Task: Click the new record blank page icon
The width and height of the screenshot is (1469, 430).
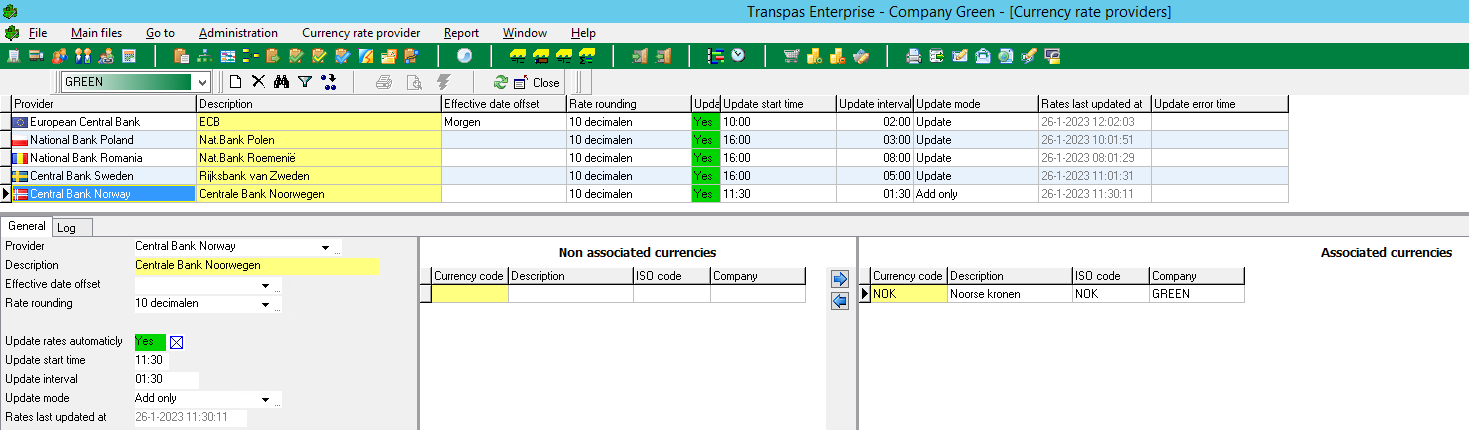Action: pyautogui.click(x=235, y=82)
